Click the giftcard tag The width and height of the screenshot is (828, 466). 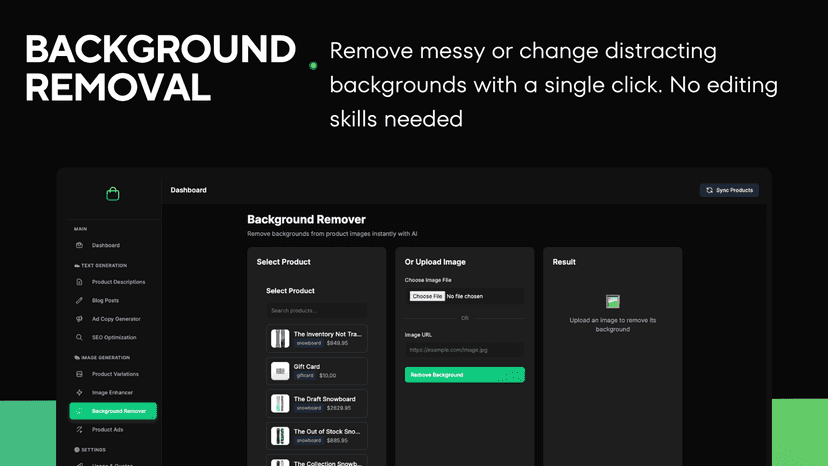[x=305, y=376]
